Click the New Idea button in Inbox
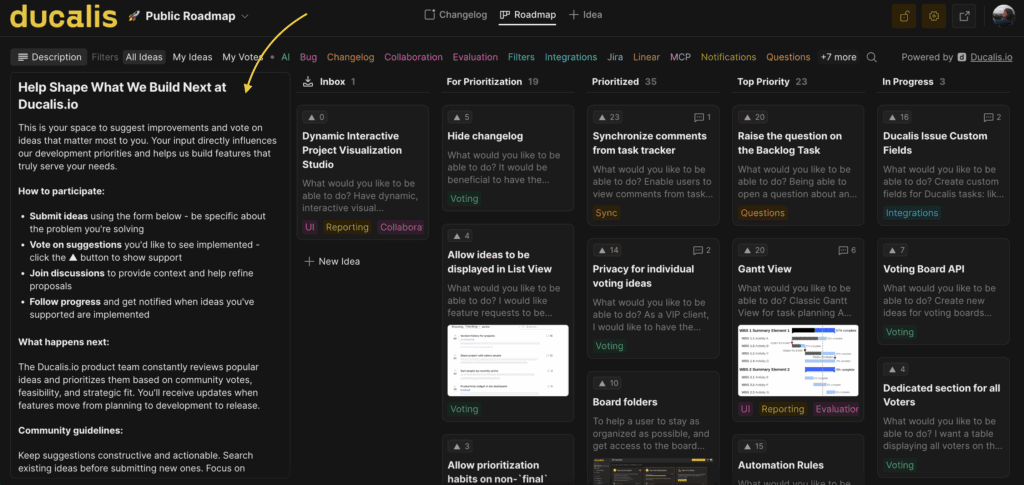Image resolution: width=1024 pixels, height=485 pixels. coord(335,261)
